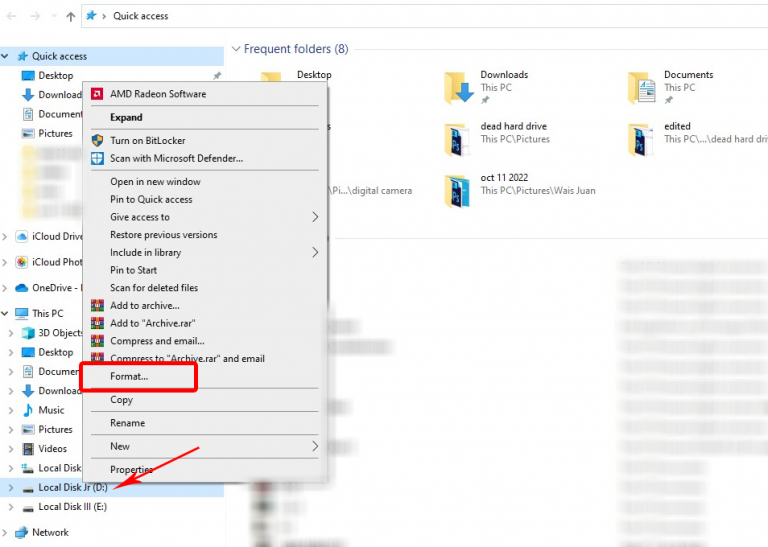This screenshot has height=547, width=768.
Task: Click the Forward arrow navigation button
Action: click(x=35, y=16)
